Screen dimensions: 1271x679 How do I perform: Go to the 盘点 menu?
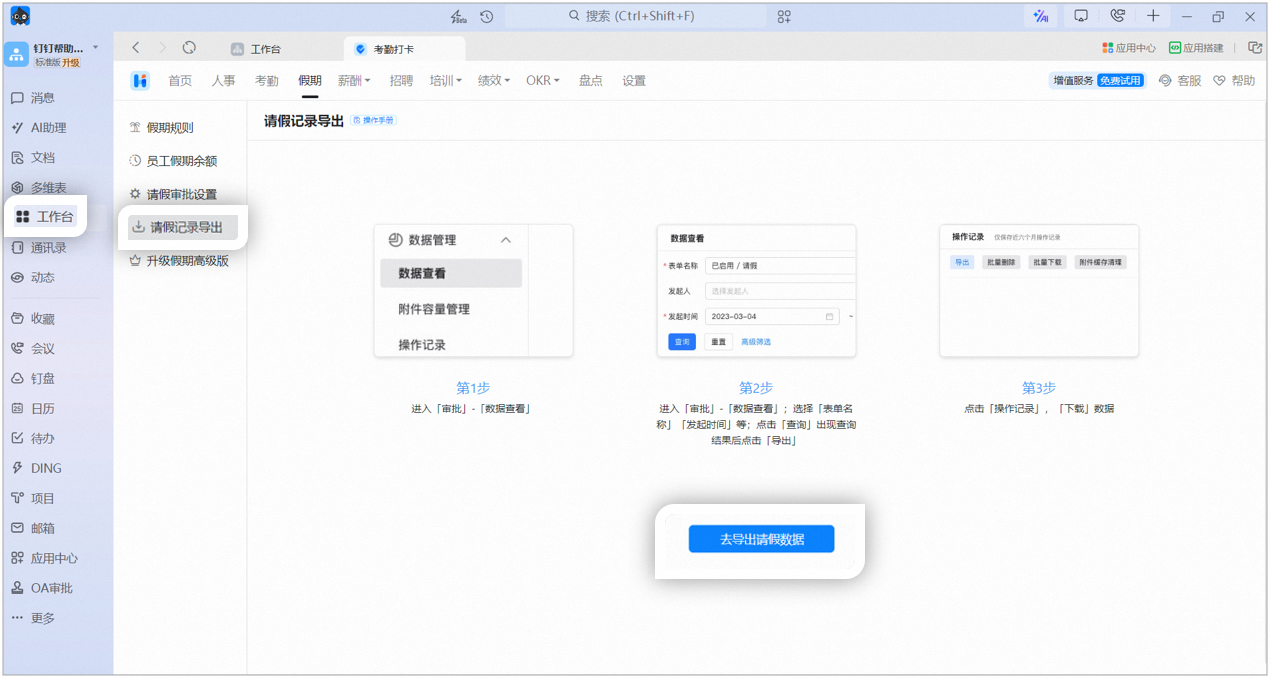coord(591,81)
